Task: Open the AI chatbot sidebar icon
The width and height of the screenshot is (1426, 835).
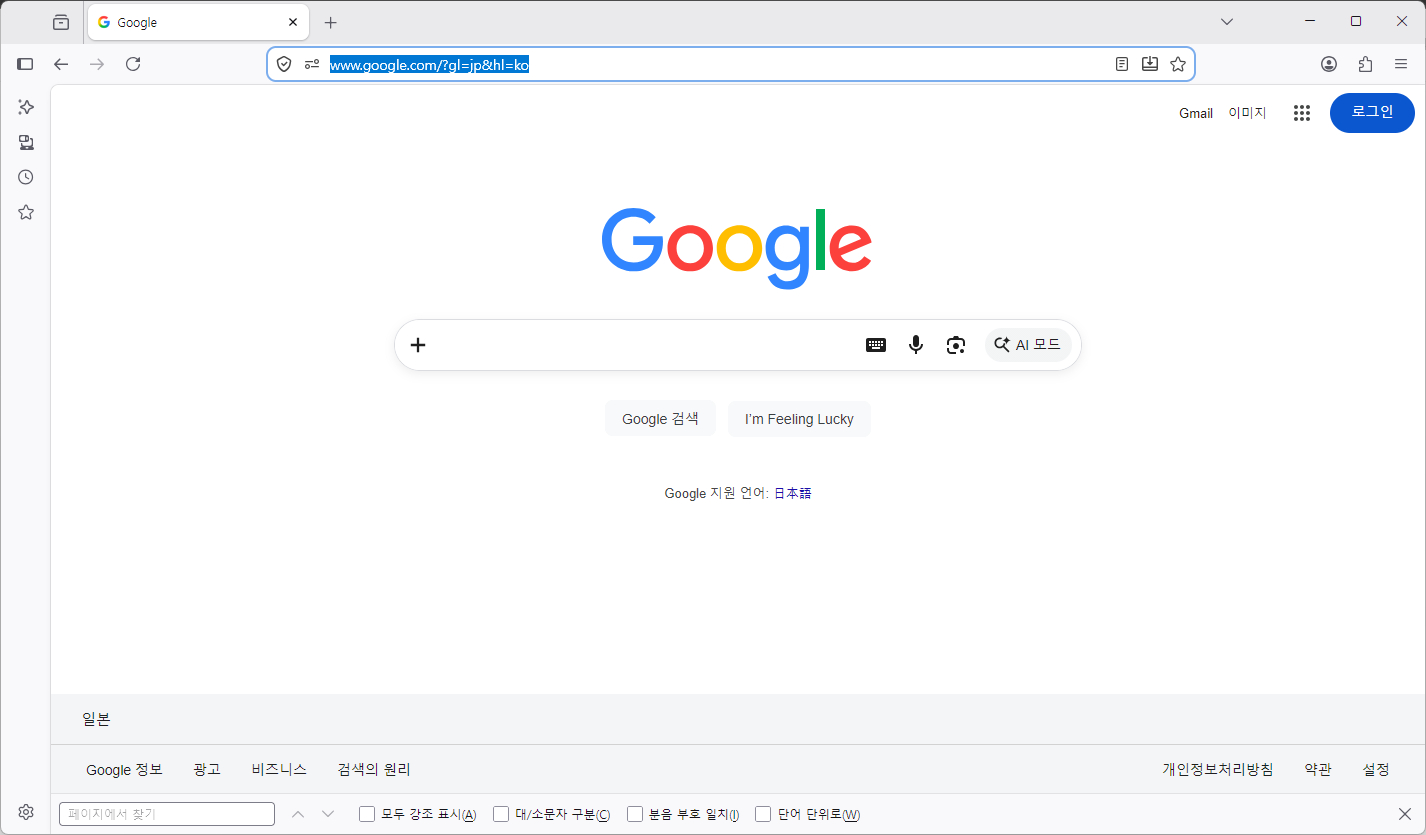Action: click(x=26, y=107)
